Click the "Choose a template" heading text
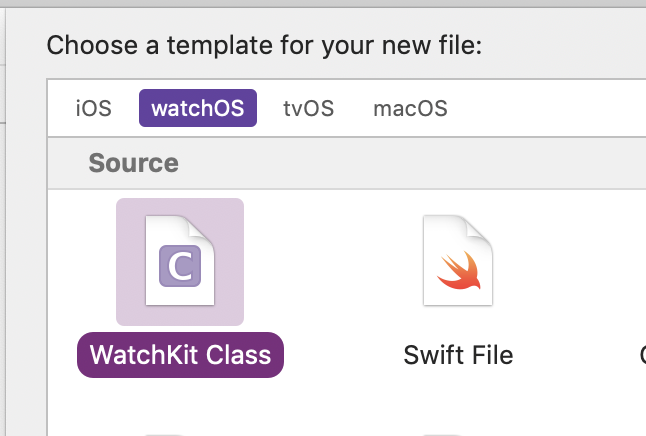646x436 pixels. (x=265, y=45)
